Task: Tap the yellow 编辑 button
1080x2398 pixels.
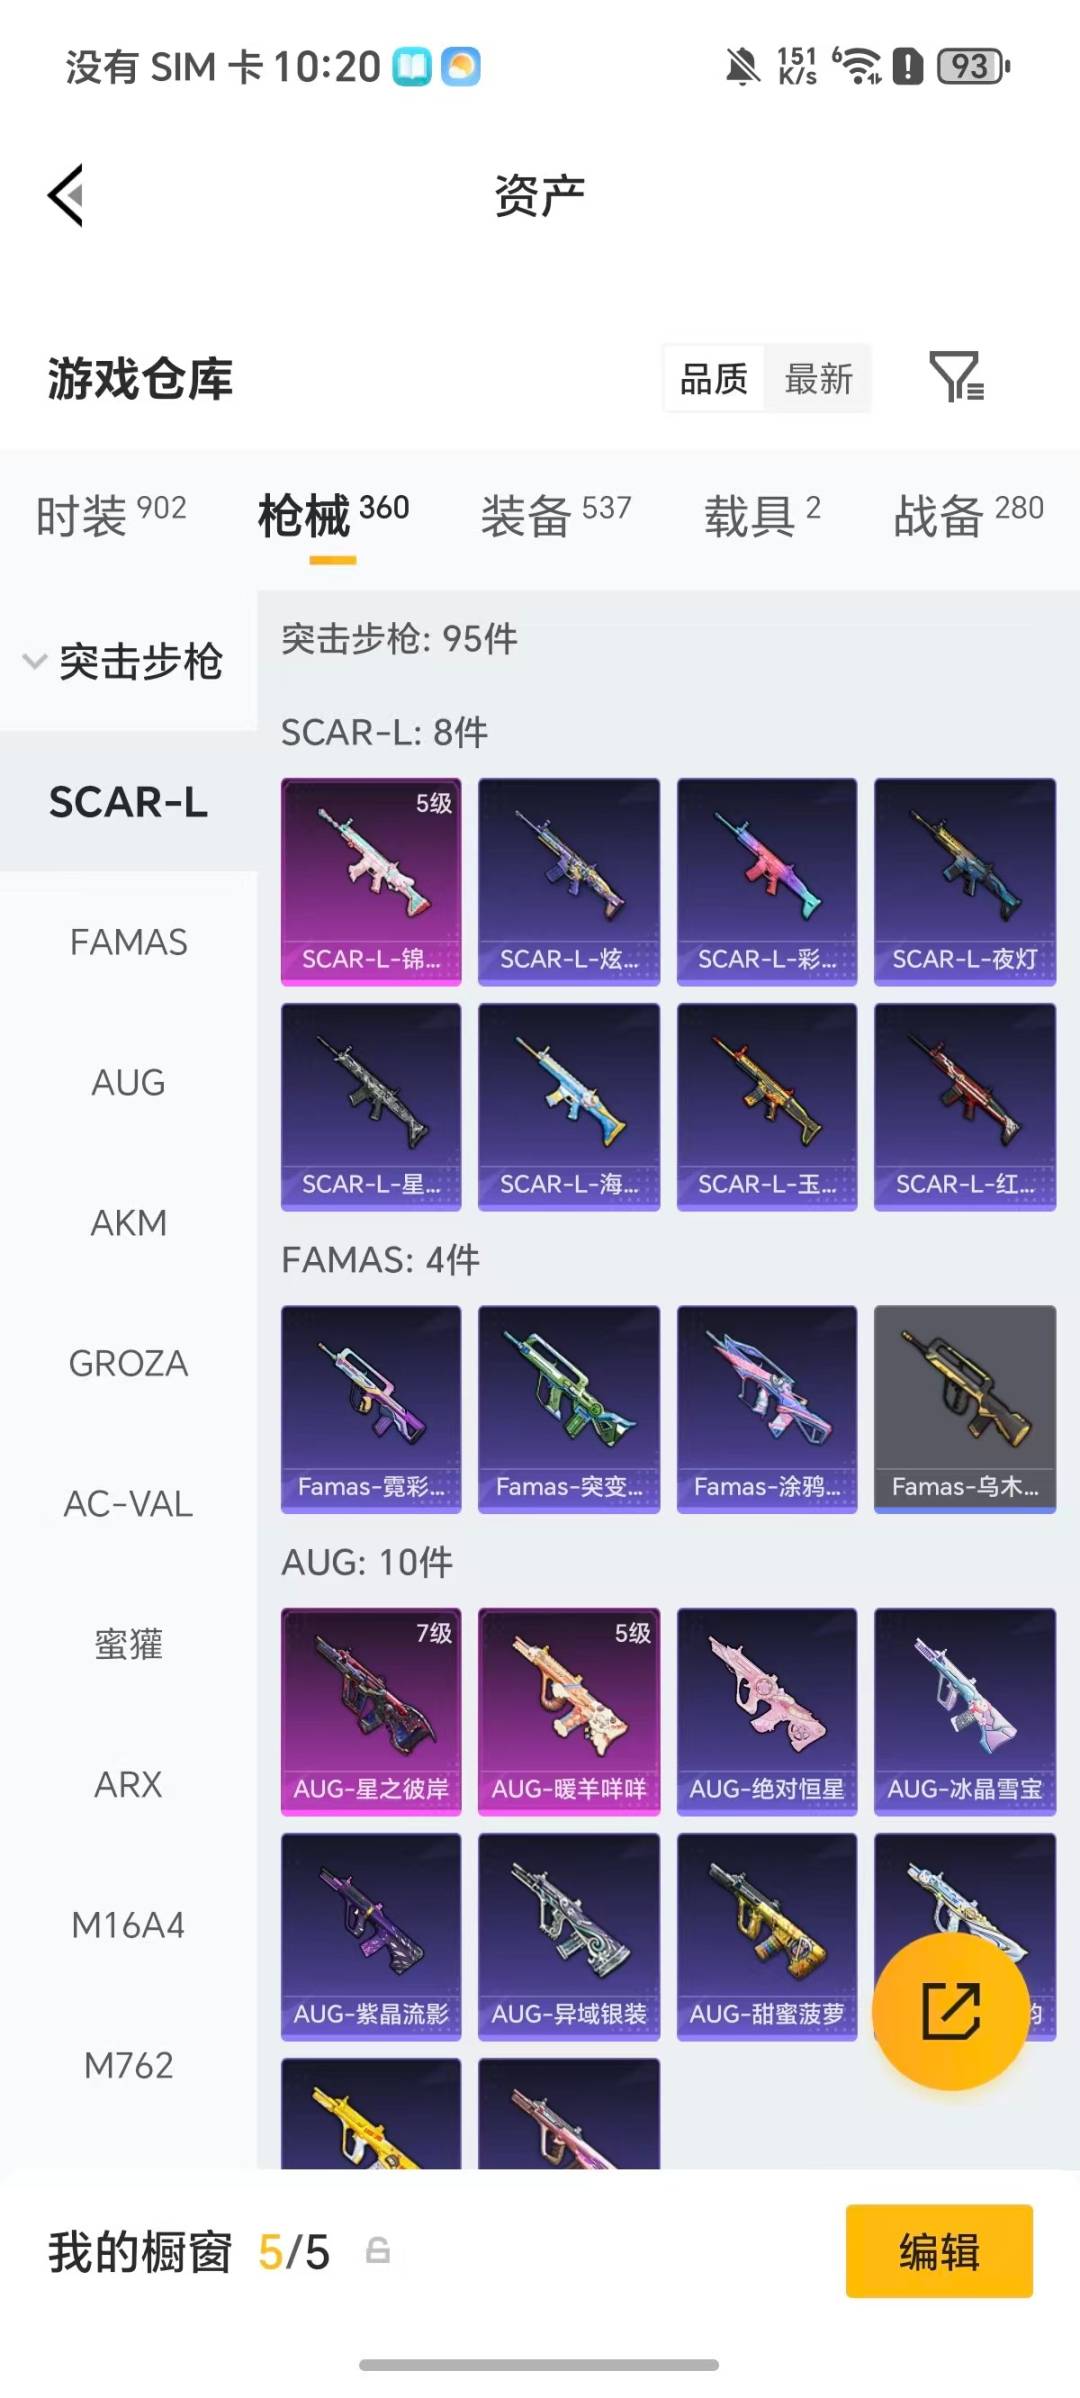Action: (939, 2251)
